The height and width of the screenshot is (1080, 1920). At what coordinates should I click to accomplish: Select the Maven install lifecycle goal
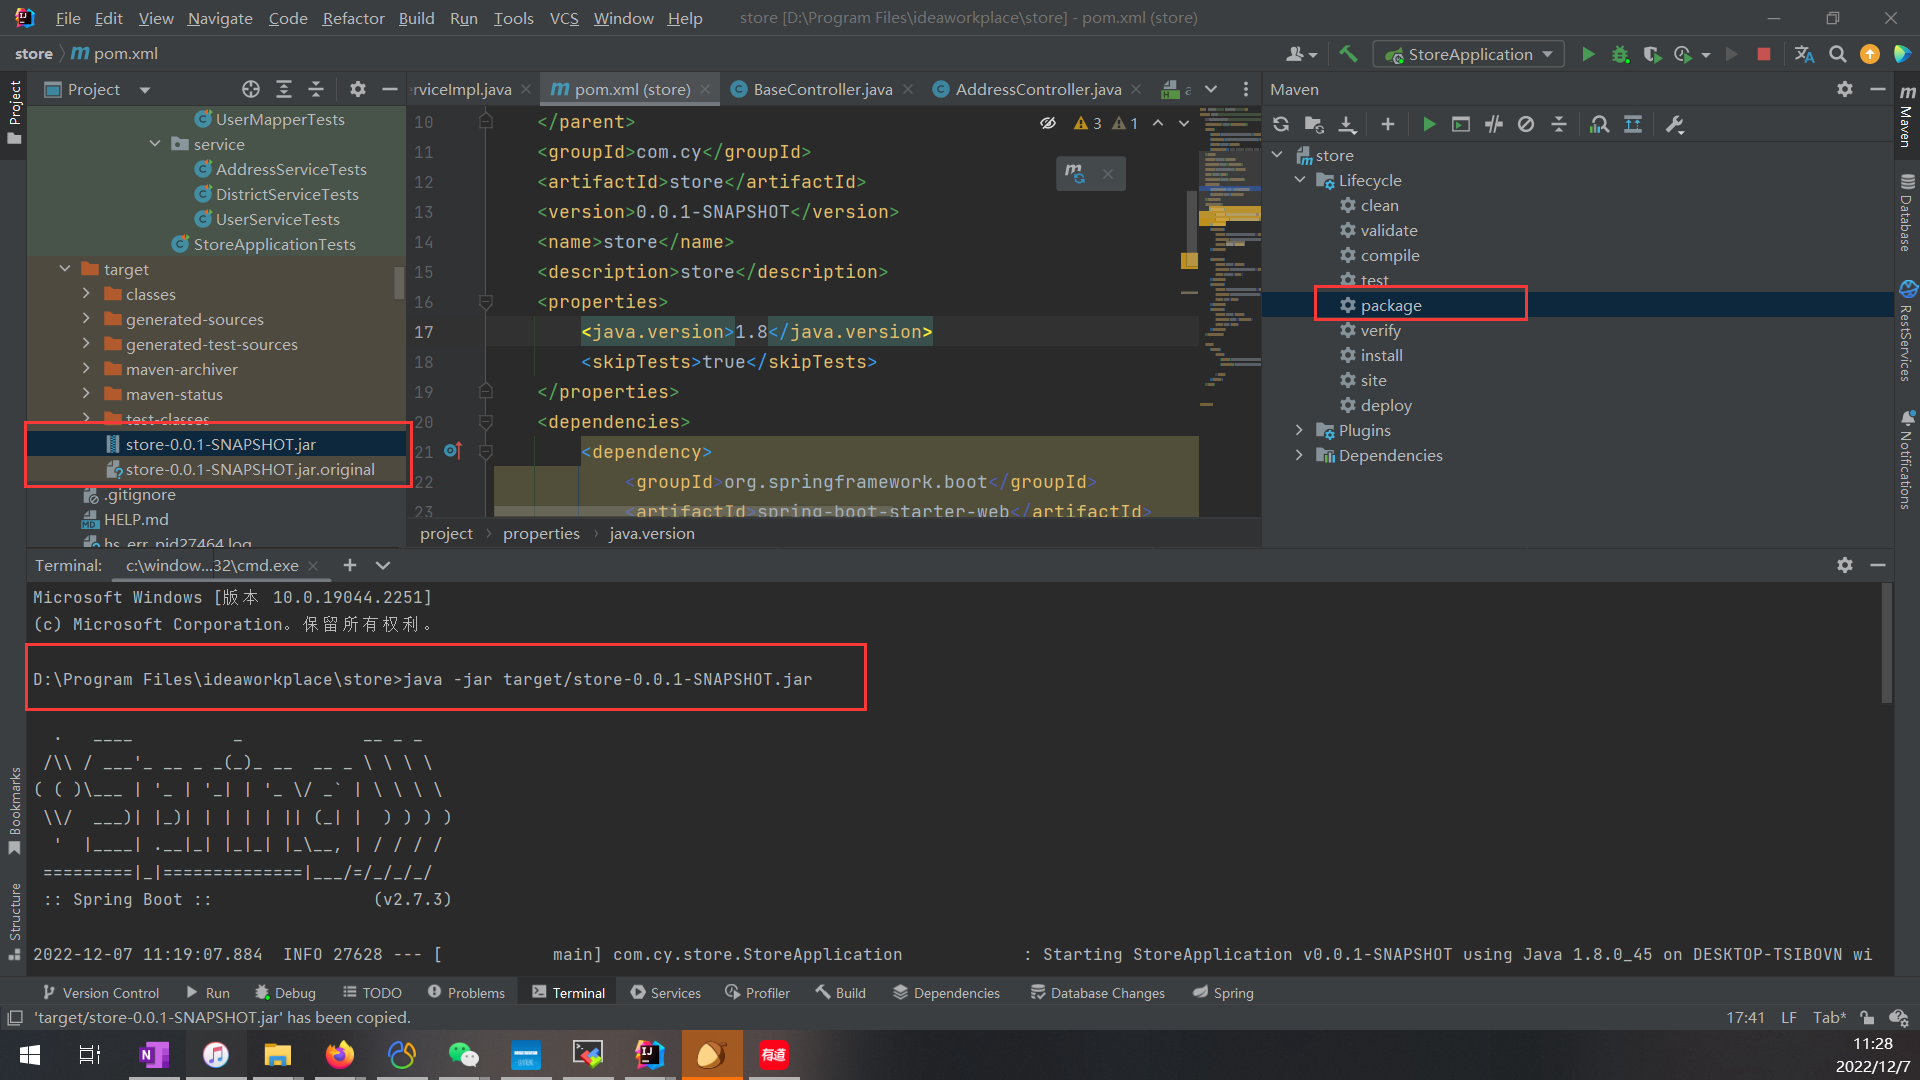pos(1381,355)
